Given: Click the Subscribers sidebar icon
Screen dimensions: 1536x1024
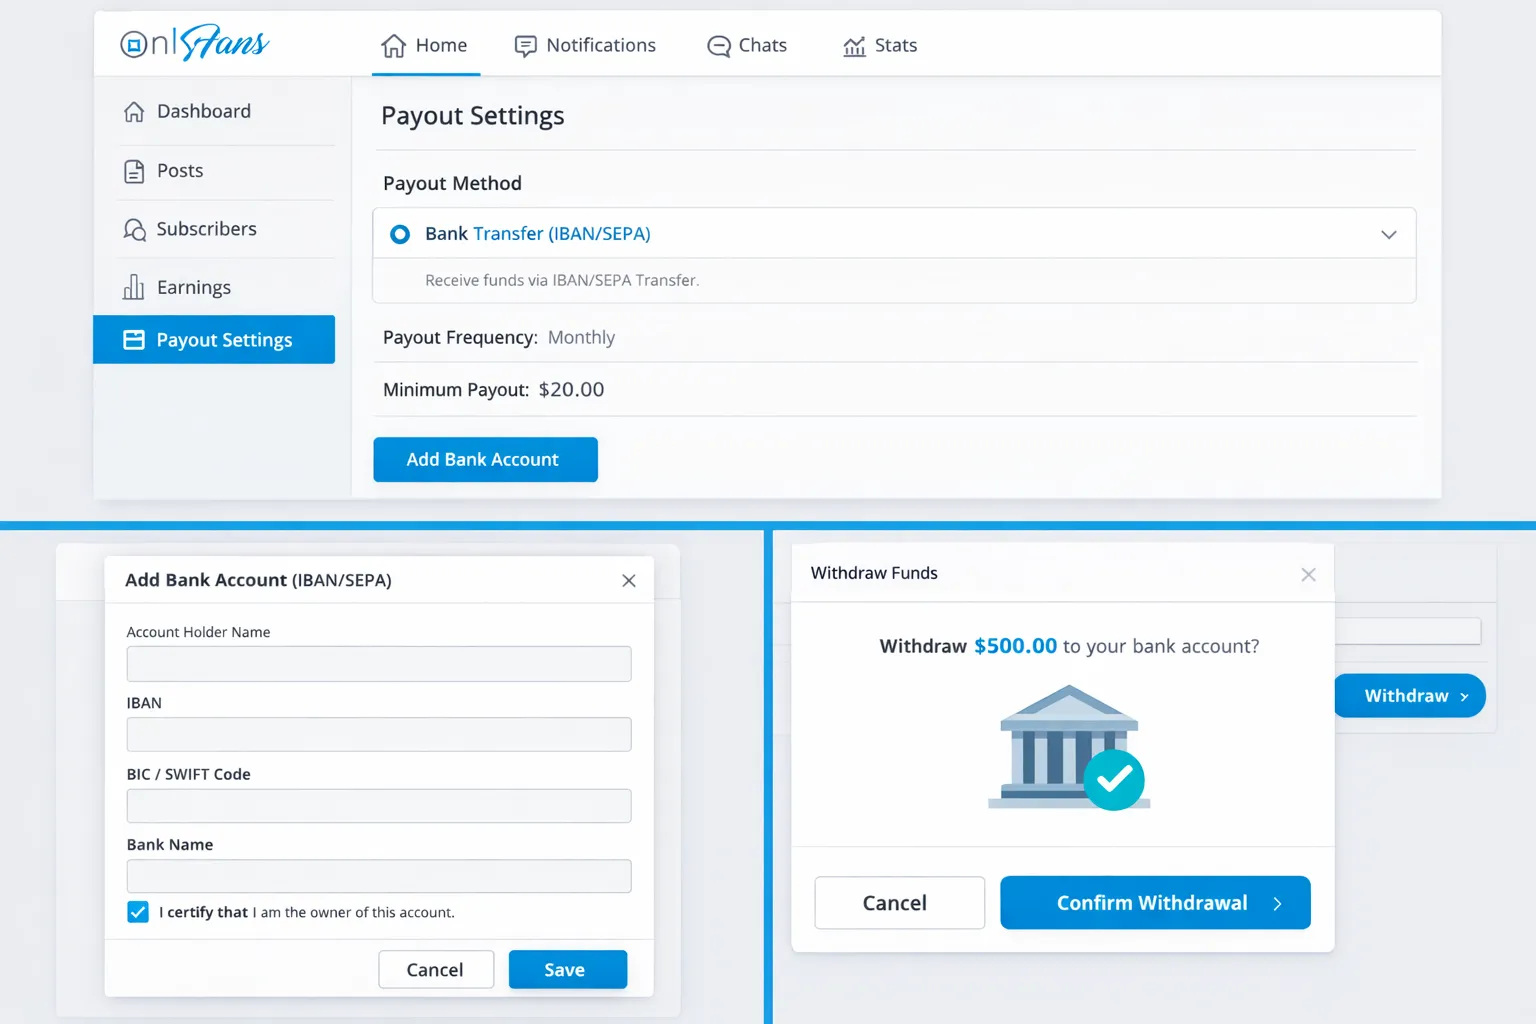Looking at the screenshot, I should [134, 230].
